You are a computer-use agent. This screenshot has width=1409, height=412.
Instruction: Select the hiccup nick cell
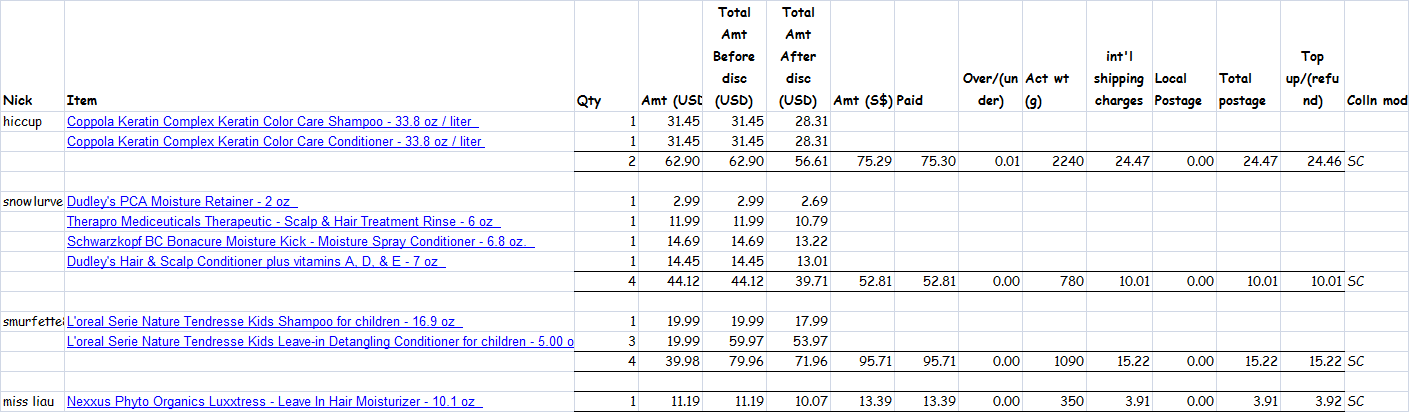pos(32,121)
